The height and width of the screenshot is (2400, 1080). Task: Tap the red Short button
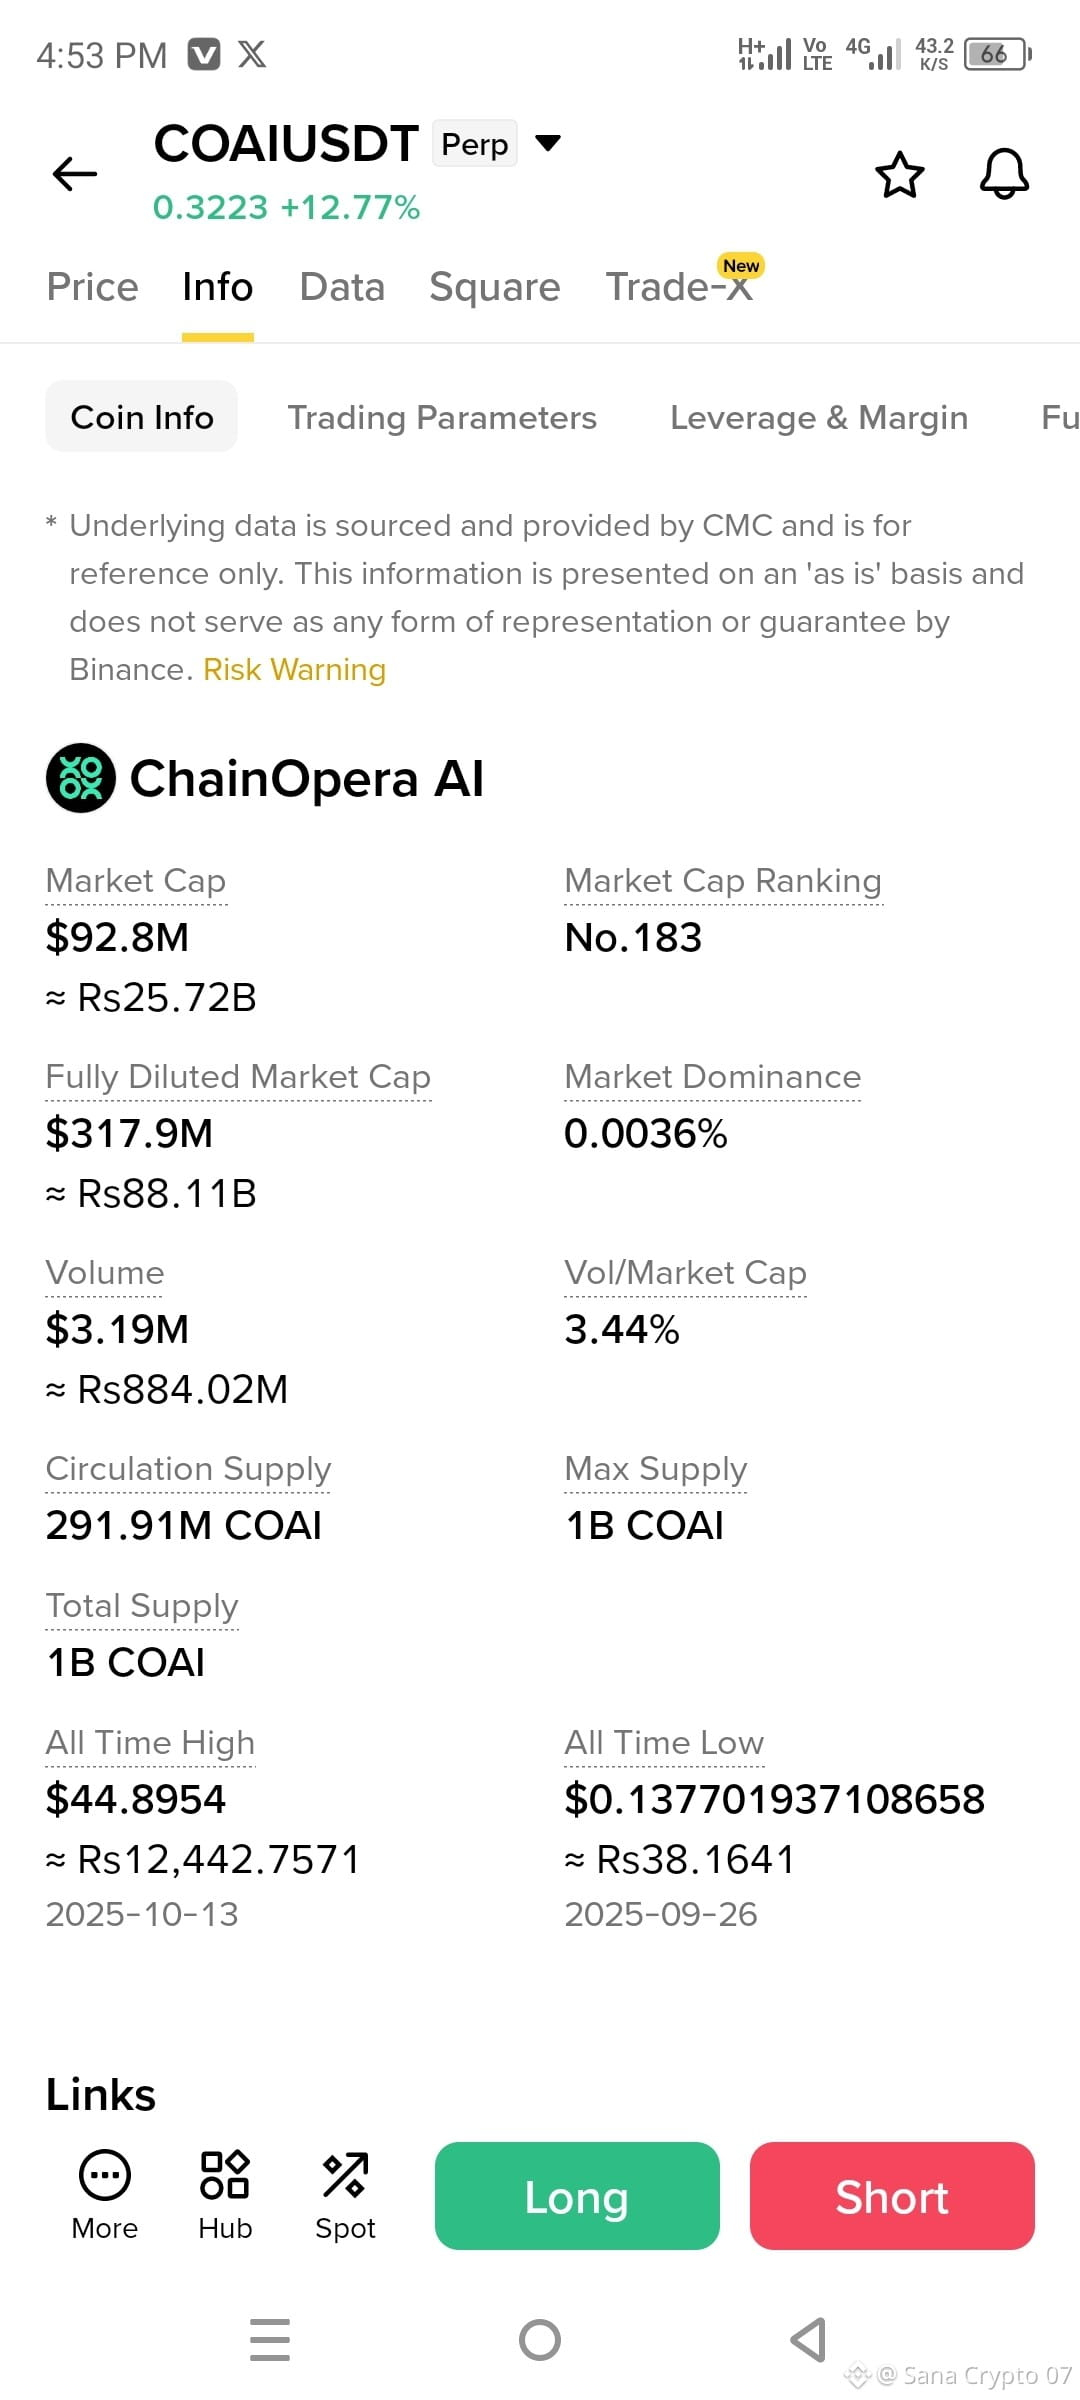pos(892,2196)
